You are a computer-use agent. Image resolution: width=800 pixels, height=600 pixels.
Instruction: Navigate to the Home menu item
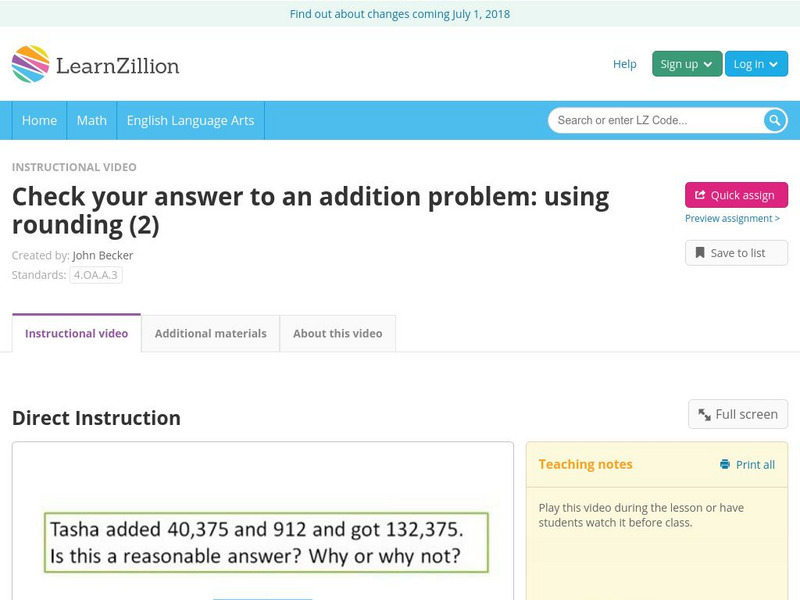pos(39,120)
